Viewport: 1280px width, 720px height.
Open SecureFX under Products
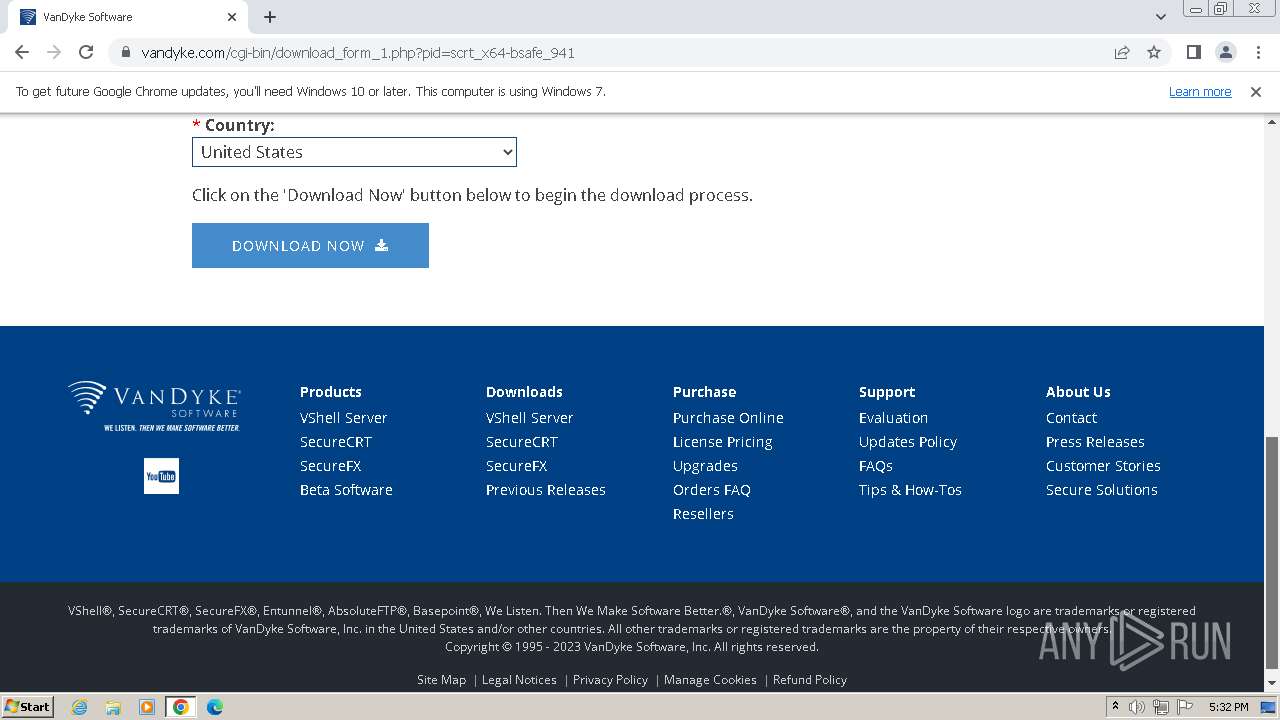click(x=330, y=466)
